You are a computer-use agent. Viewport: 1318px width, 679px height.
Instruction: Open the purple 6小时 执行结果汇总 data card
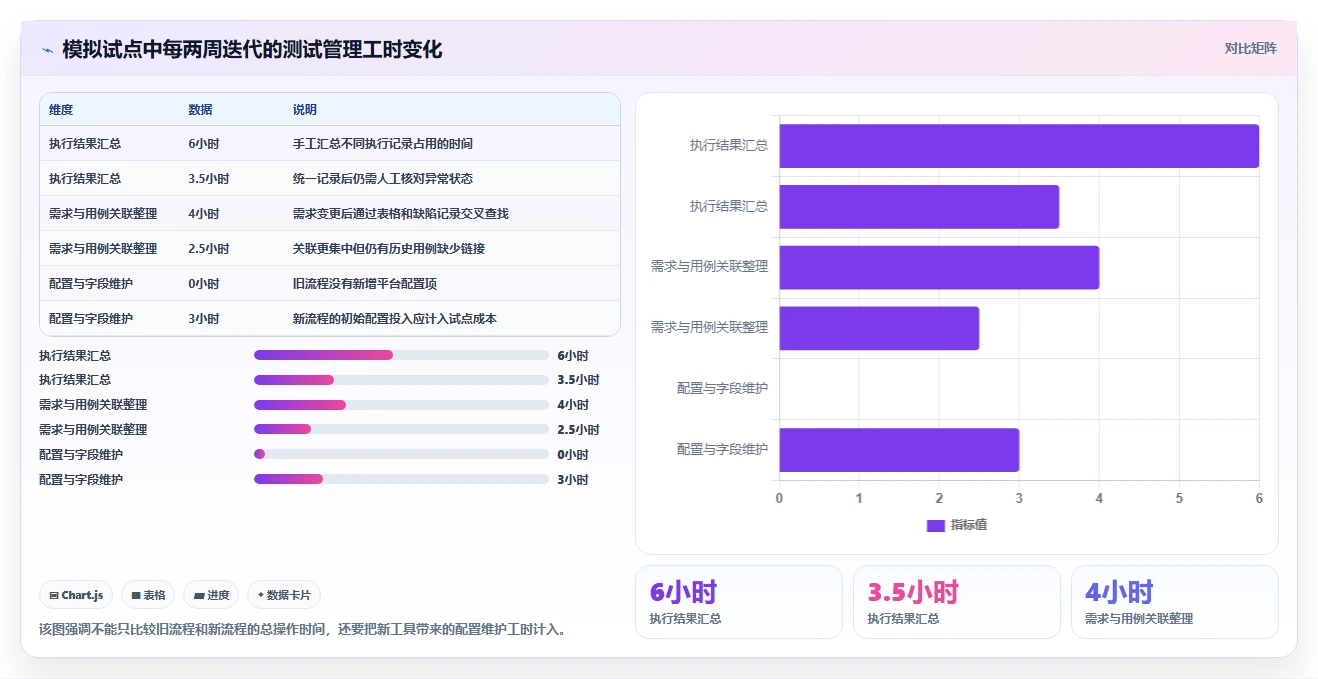coord(739,602)
